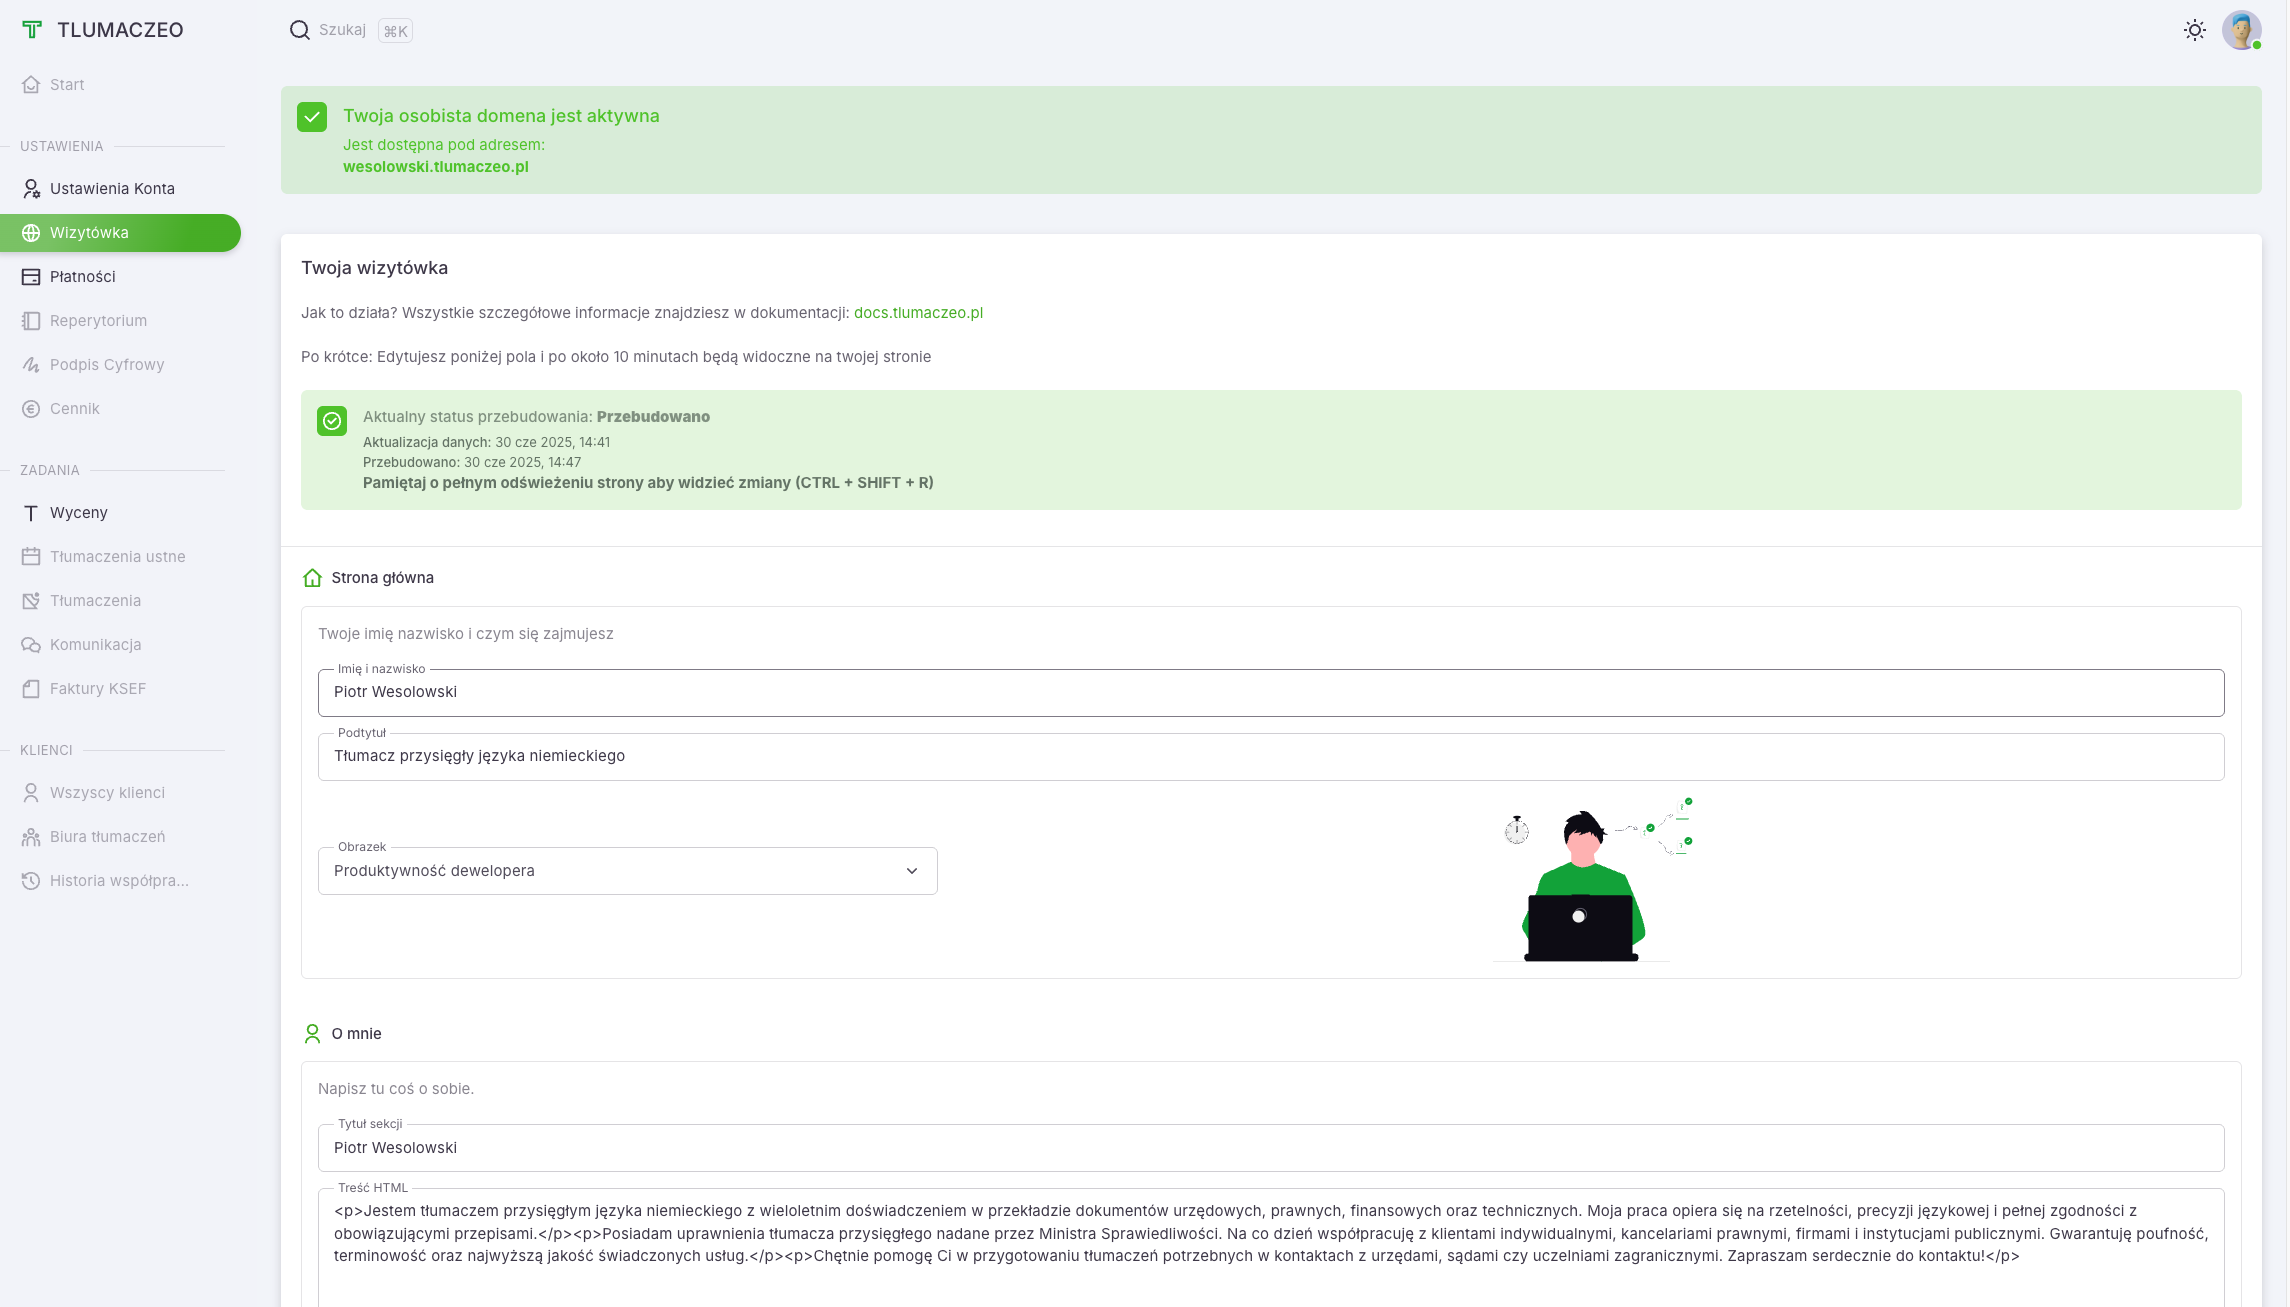The height and width of the screenshot is (1307, 2290).
Task: Open the docs.tlumaczeo.pl documentation link
Action: (x=917, y=313)
